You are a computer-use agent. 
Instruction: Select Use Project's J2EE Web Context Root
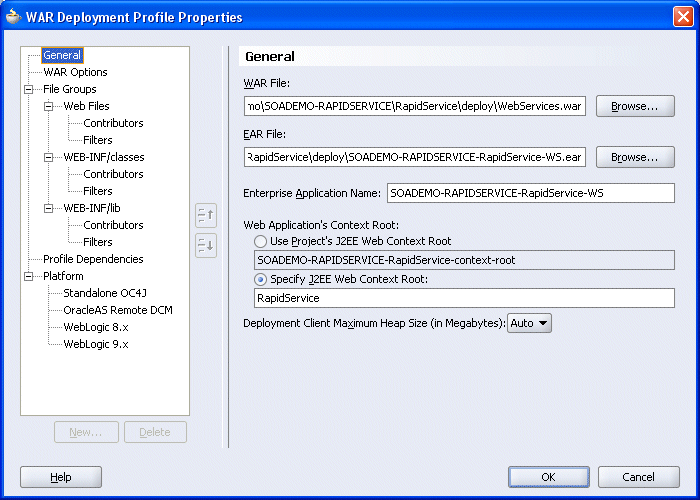tap(261, 242)
